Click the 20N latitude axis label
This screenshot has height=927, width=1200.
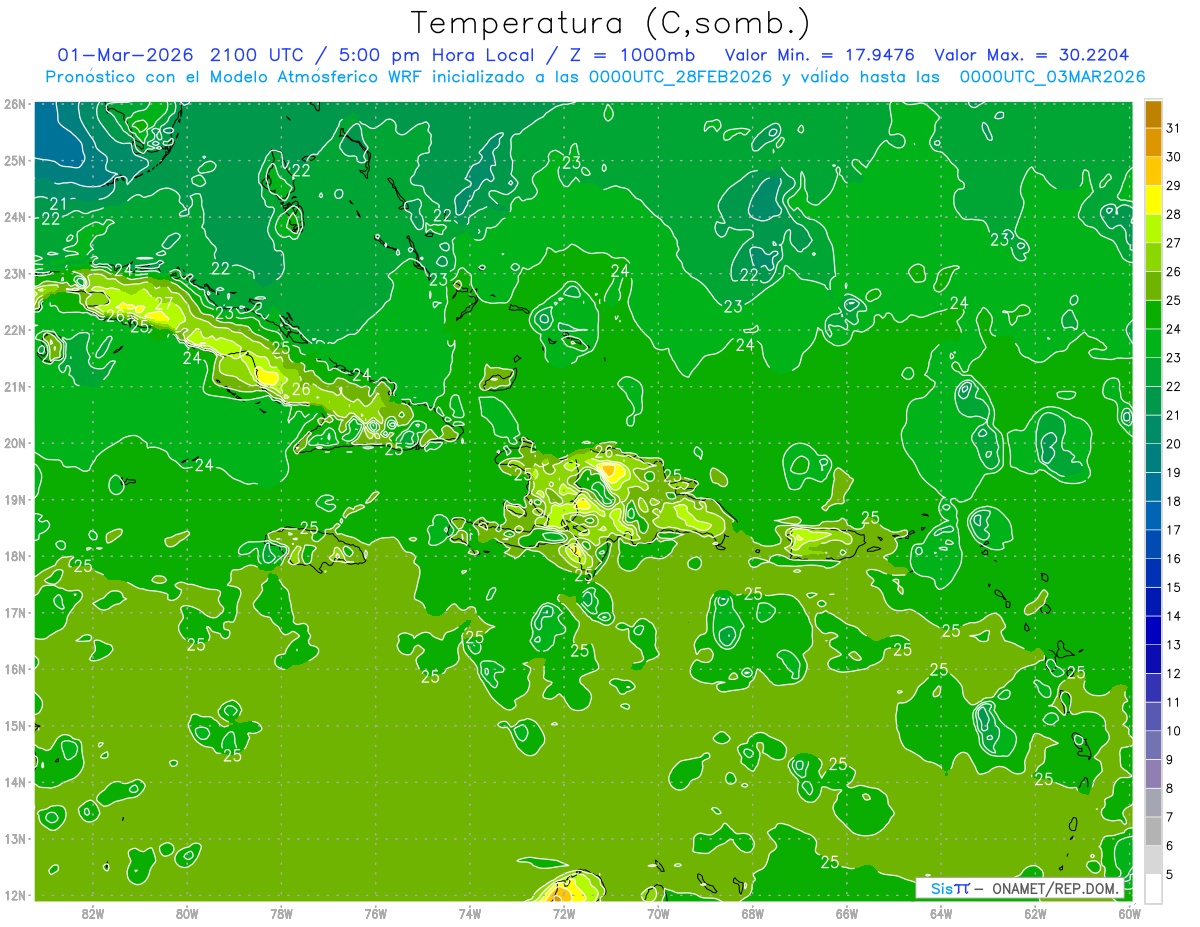(x=15, y=443)
